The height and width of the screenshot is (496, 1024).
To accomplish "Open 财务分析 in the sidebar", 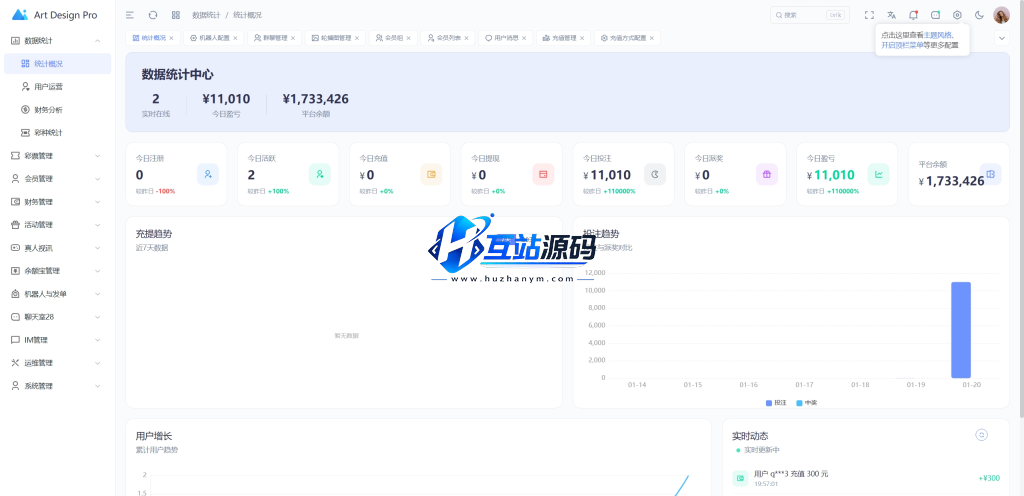I will click(x=57, y=110).
